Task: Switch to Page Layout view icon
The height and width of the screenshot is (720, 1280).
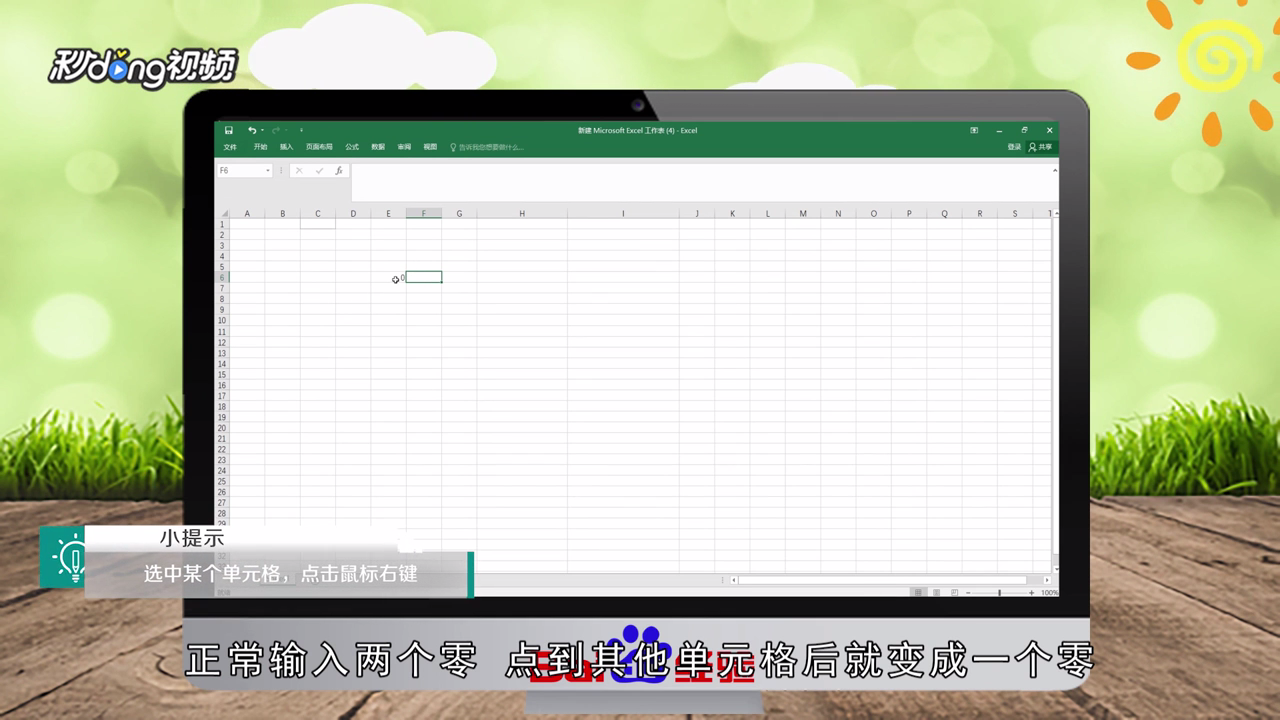Action: point(936,593)
